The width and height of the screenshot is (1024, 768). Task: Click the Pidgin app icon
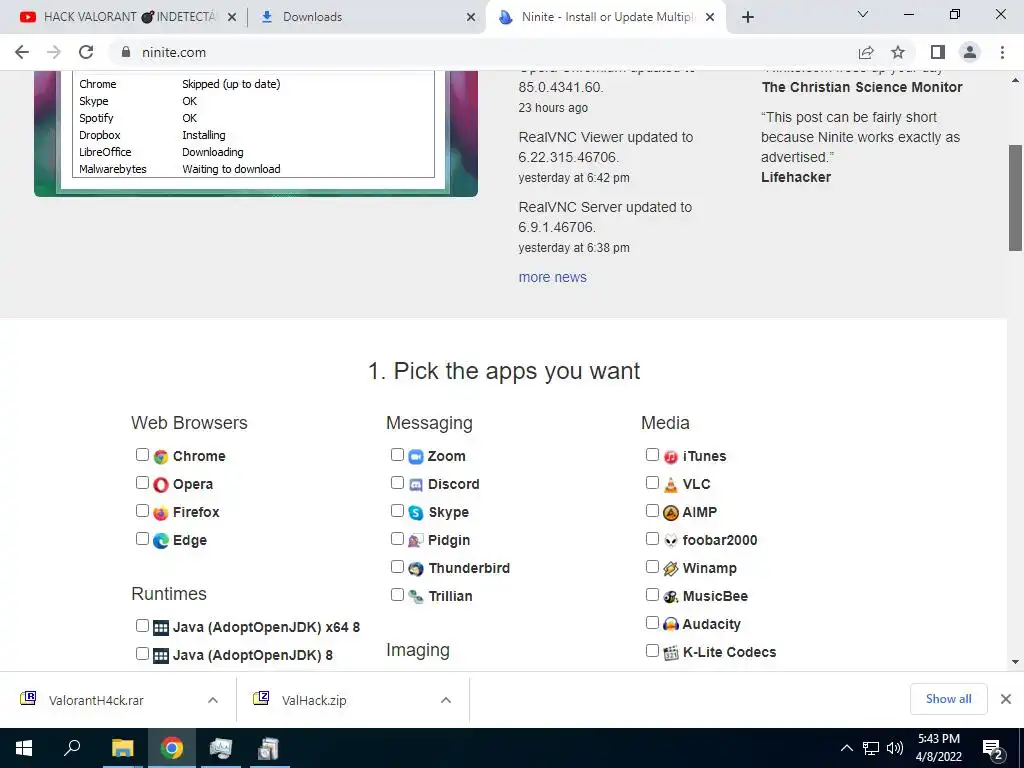(x=416, y=541)
